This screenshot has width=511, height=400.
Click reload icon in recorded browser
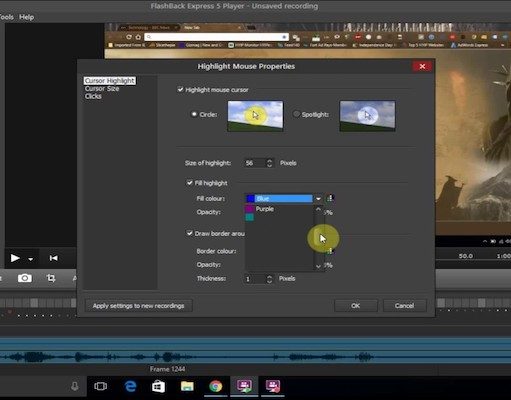tap(129, 37)
